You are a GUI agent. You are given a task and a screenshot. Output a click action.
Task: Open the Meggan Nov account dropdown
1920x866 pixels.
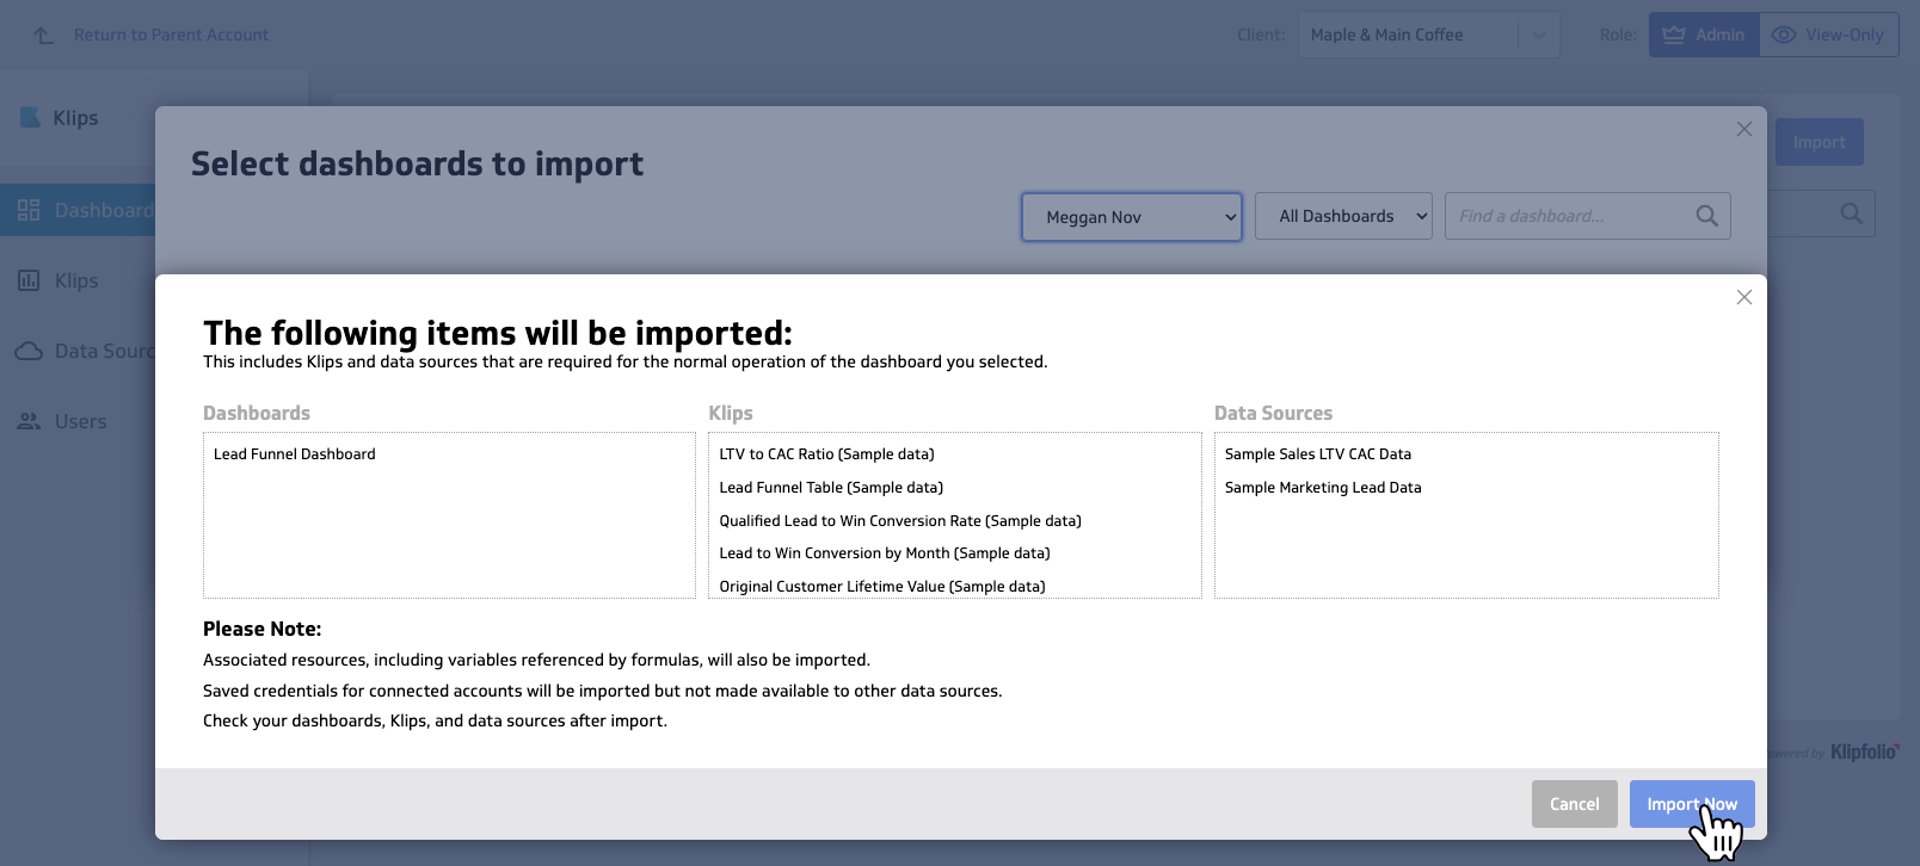tap(1131, 217)
